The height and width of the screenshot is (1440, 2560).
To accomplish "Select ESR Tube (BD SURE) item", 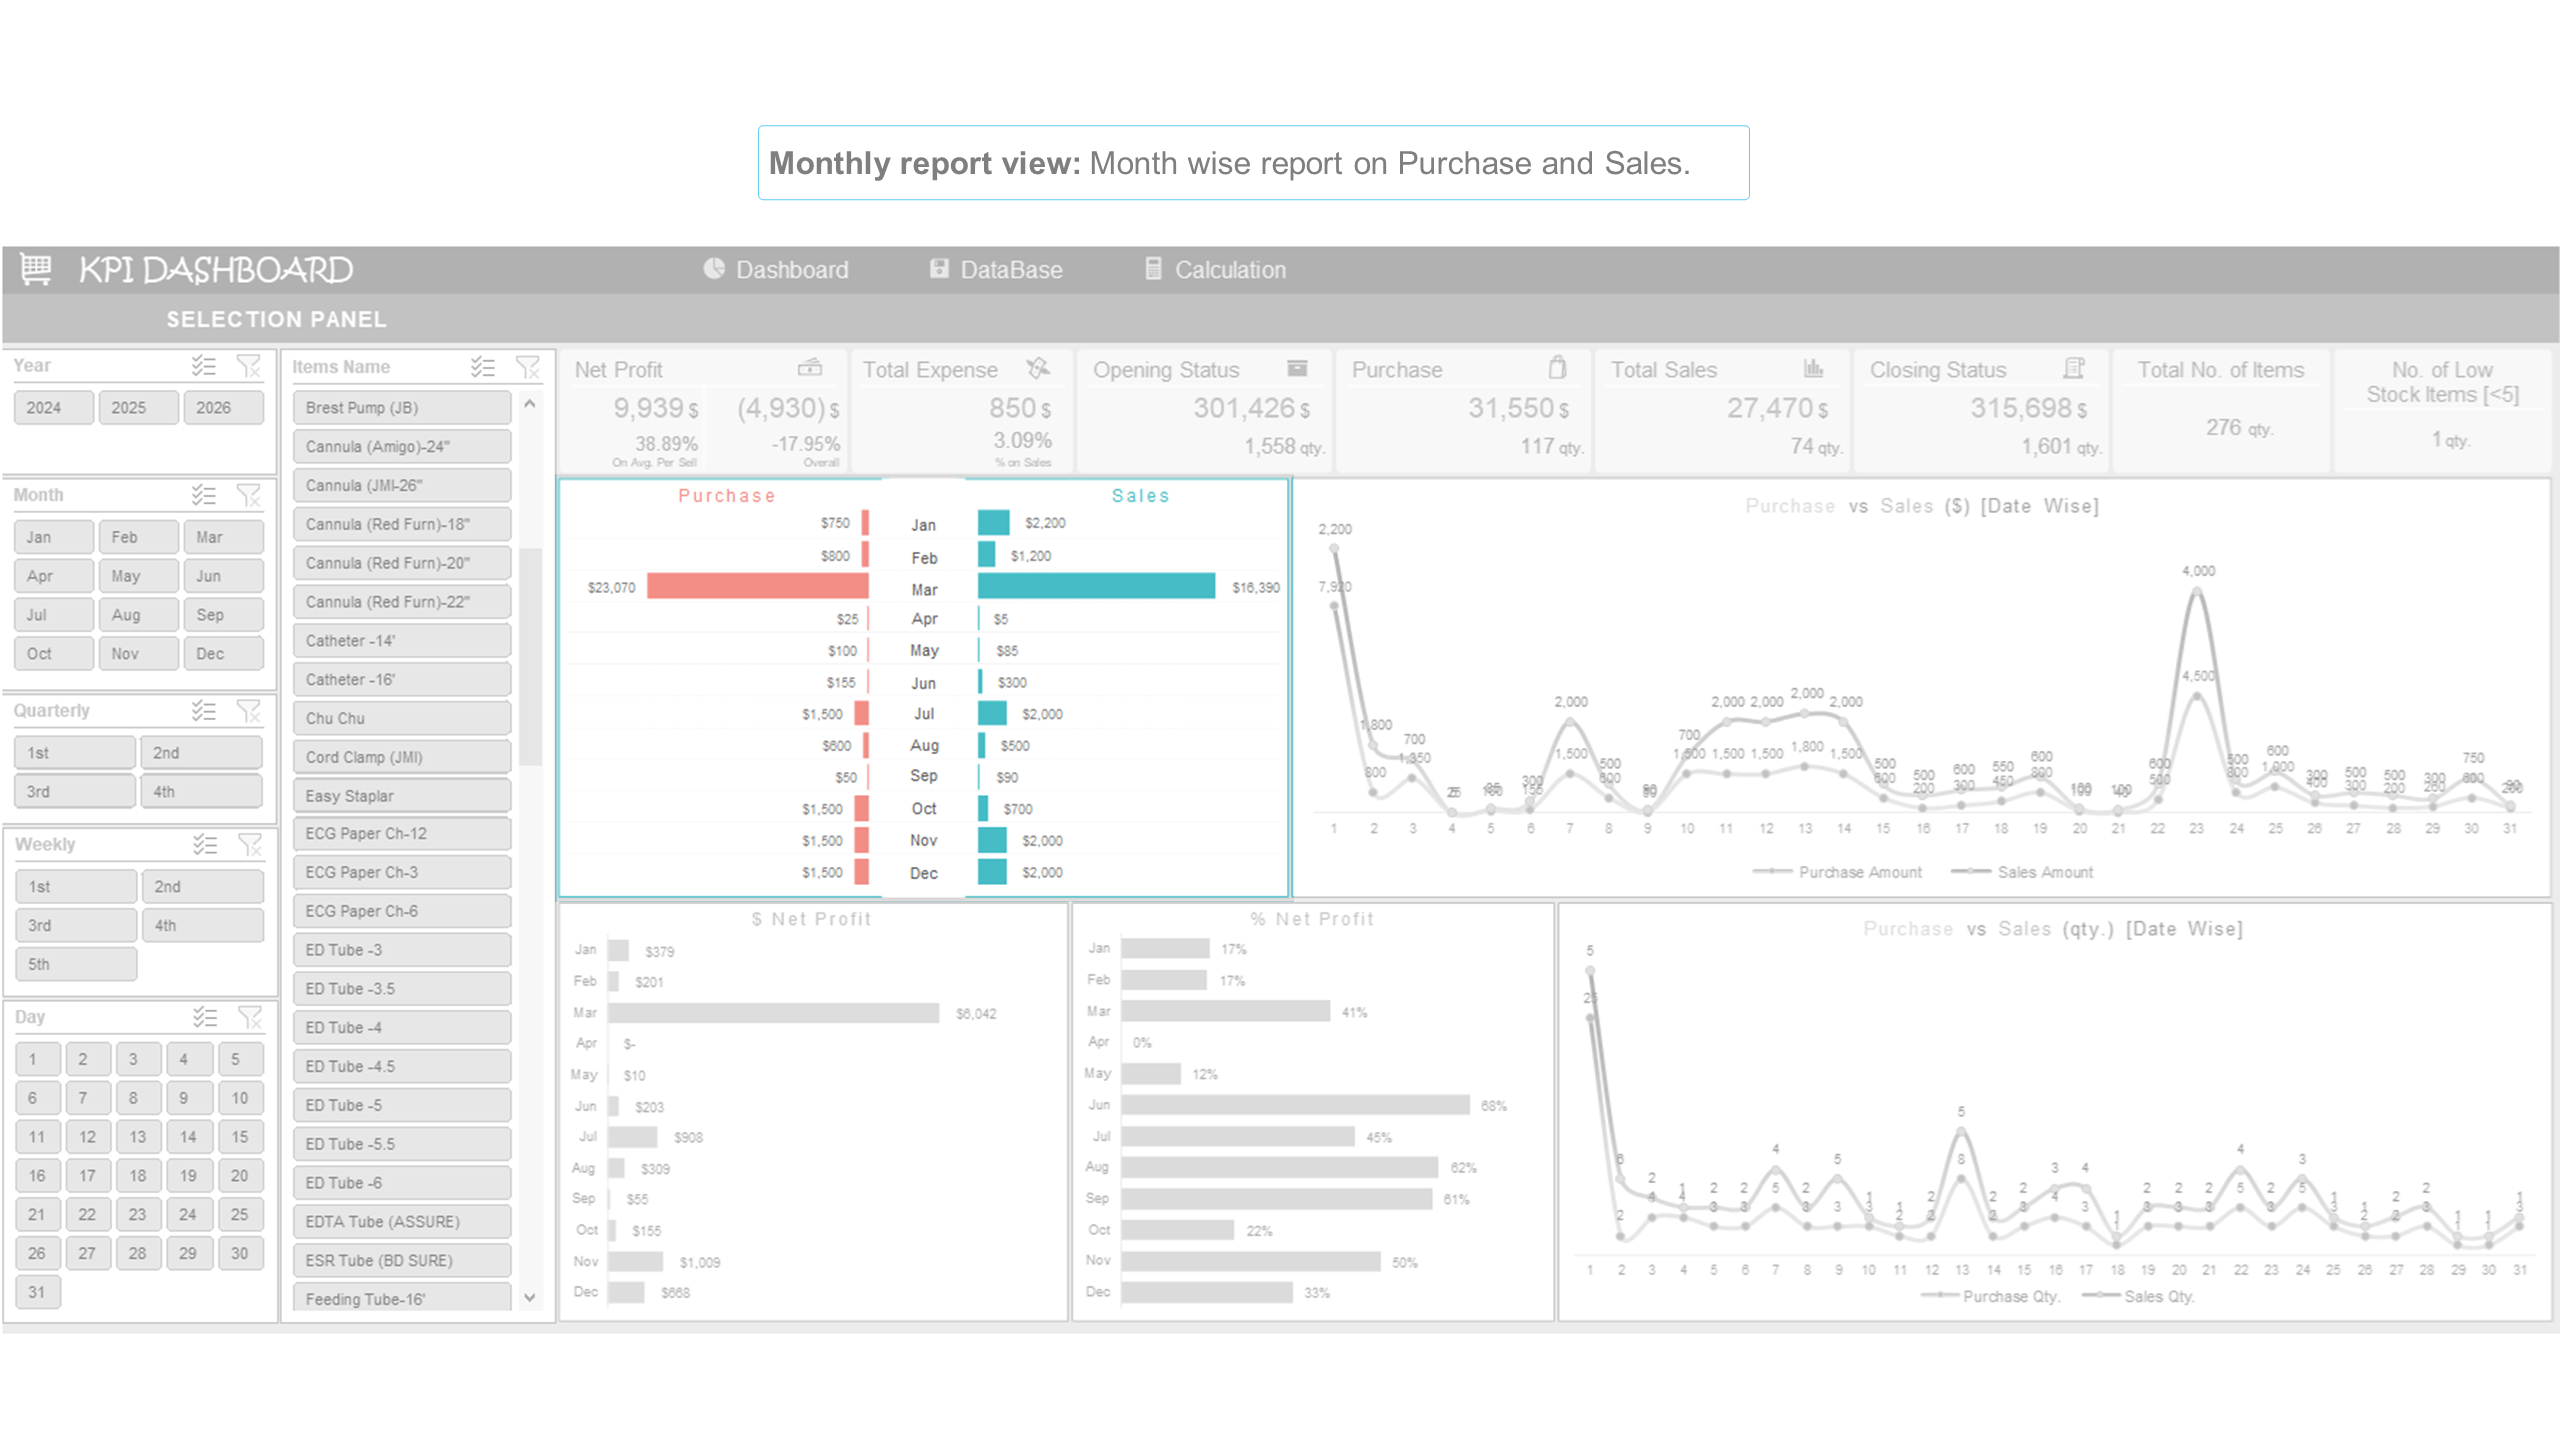I will [402, 1261].
